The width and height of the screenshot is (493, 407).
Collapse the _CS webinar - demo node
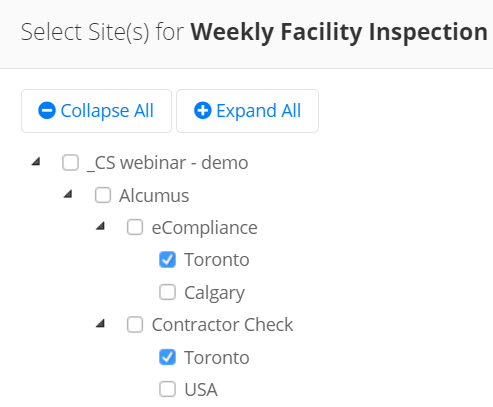coord(36,162)
